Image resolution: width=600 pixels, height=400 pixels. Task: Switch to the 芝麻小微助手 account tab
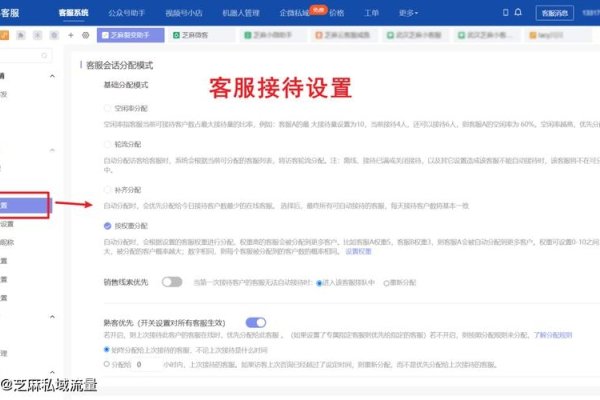(x=274, y=35)
